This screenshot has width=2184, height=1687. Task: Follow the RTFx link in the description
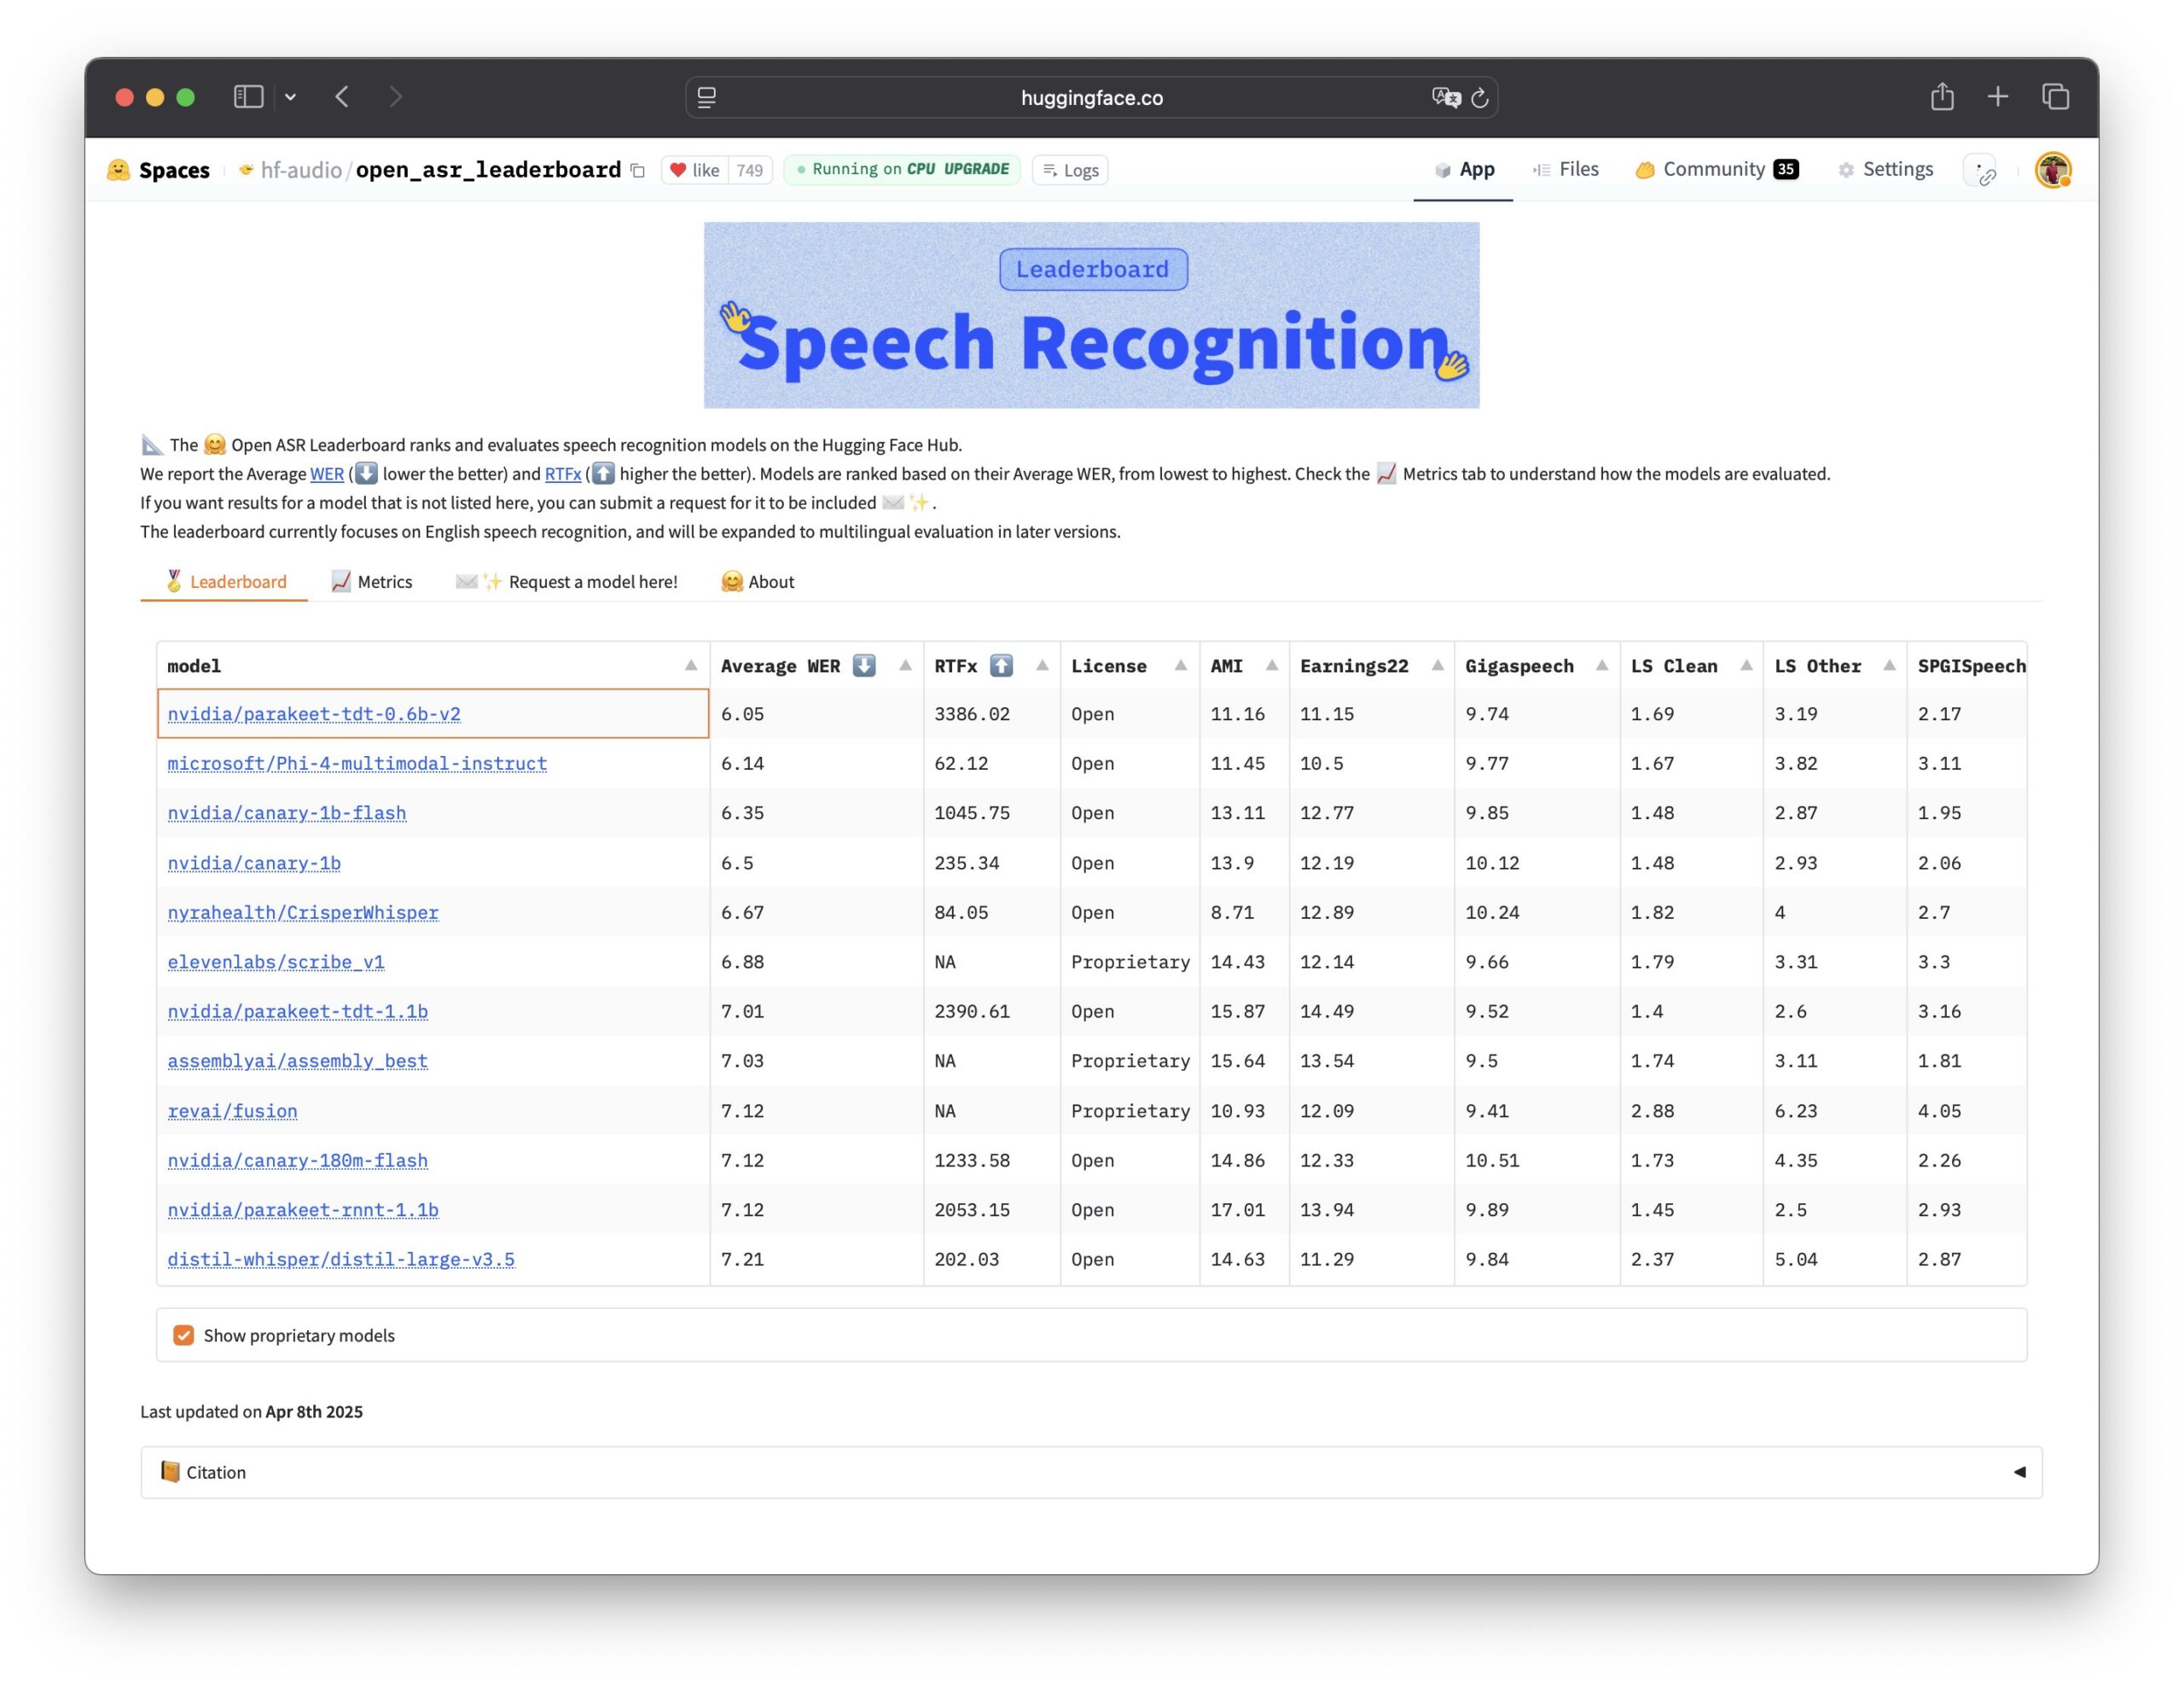563,474
